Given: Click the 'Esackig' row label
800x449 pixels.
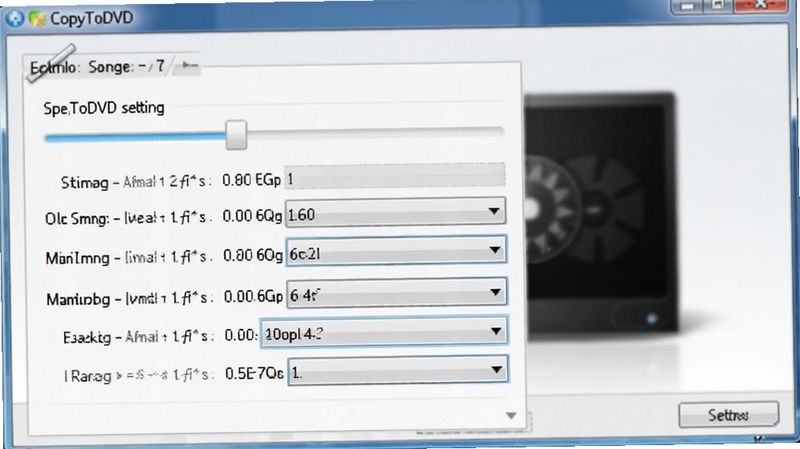Looking at the screenshot, I should 87,337.
